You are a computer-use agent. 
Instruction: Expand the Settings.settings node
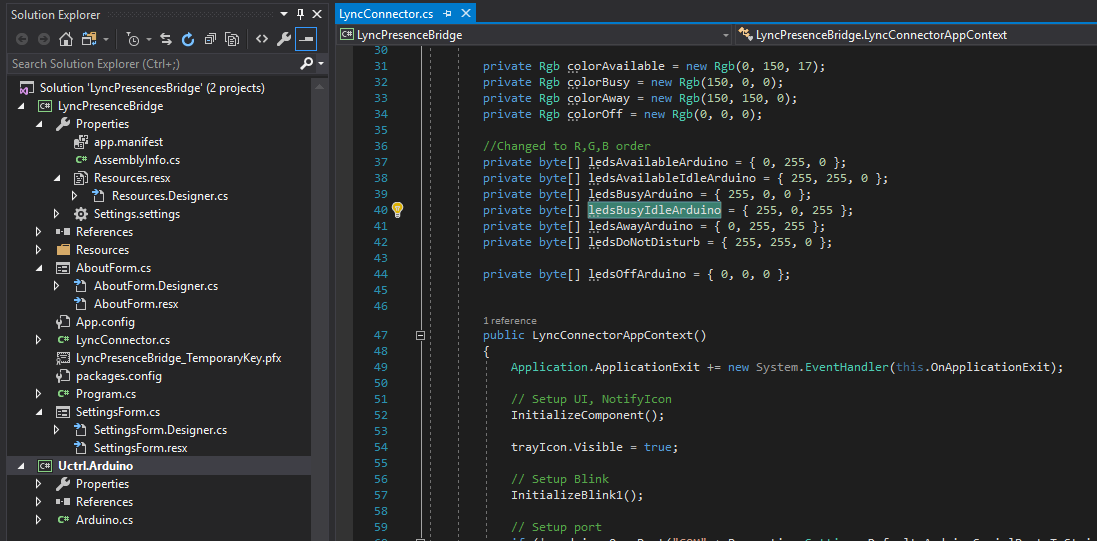pyautogui.click(x=57, y=214)
